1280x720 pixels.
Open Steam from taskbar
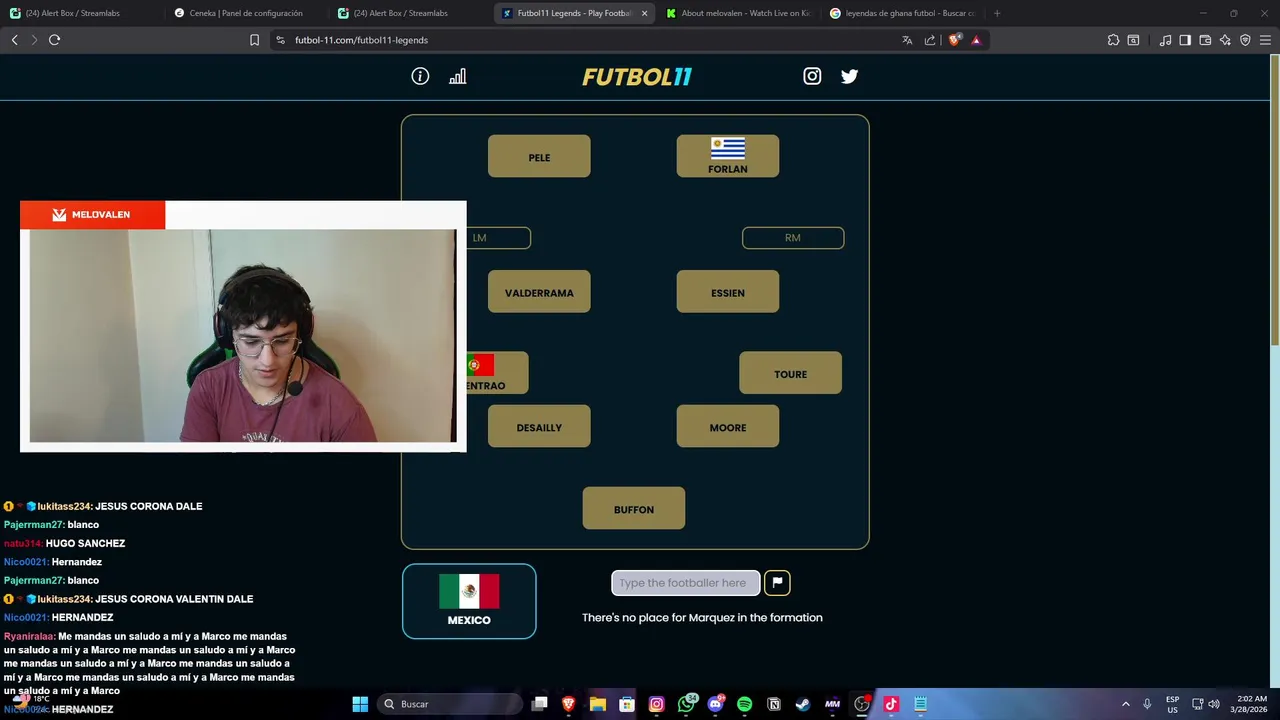tap(803, 704)
